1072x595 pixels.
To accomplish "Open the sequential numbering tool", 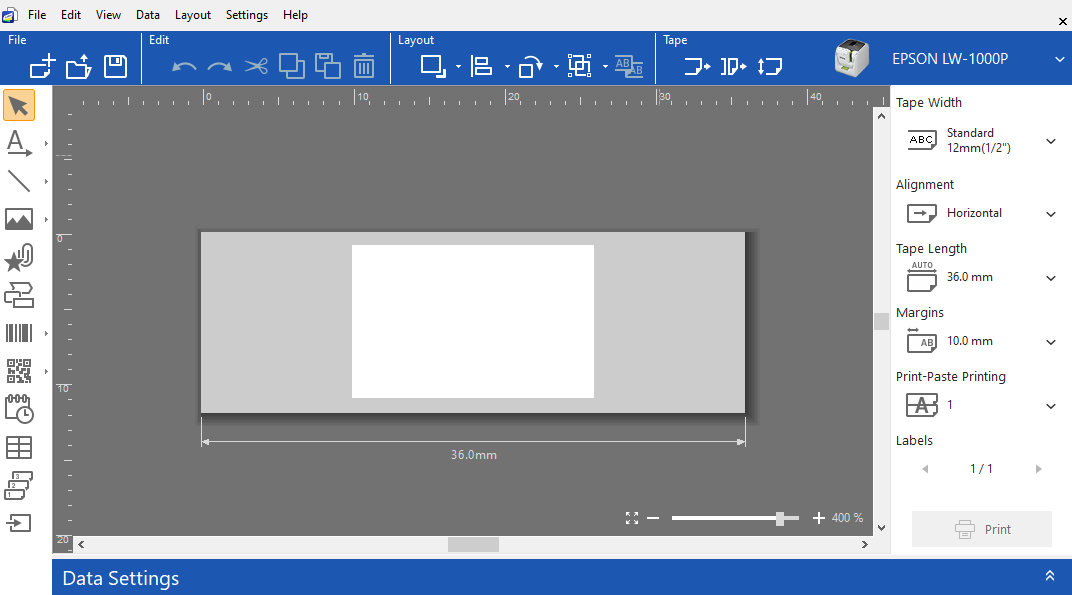I will click(x=18, y=485).
